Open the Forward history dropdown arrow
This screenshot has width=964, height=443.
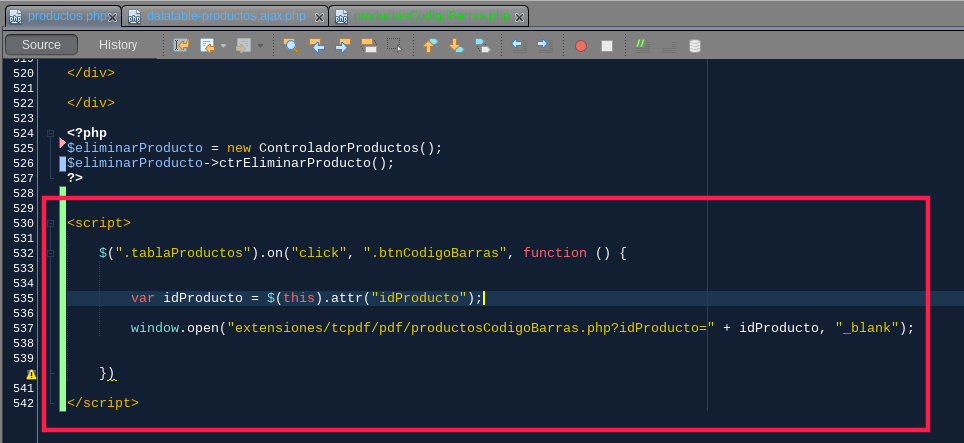coord(260,45)
